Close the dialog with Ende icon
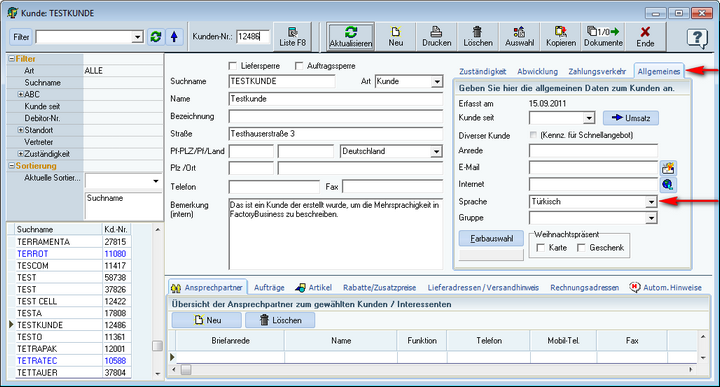 click(x=645, y=36)
